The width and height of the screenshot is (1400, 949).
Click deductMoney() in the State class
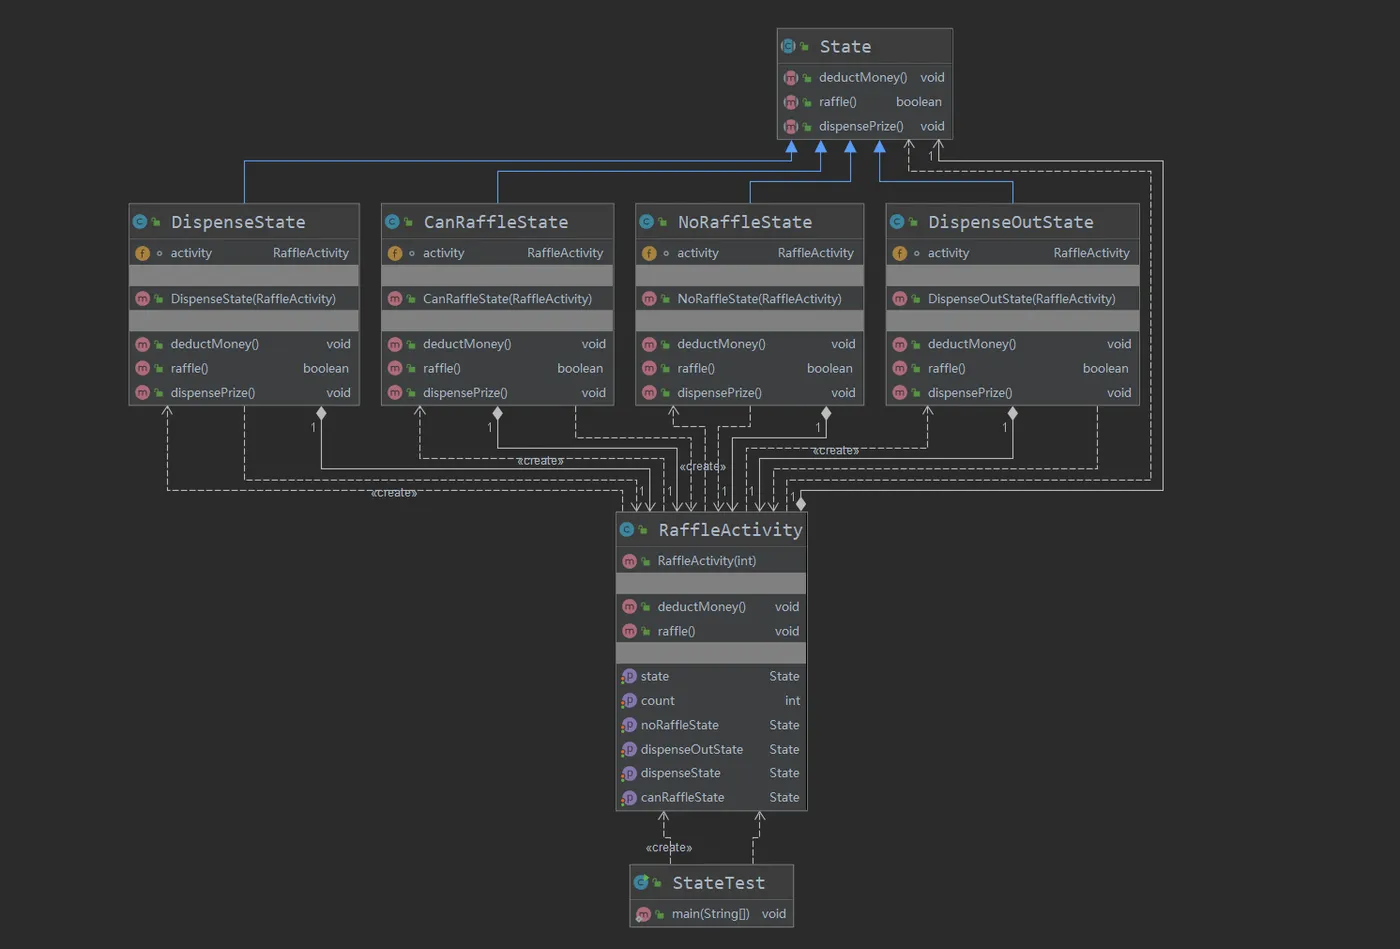pos(863,77)
